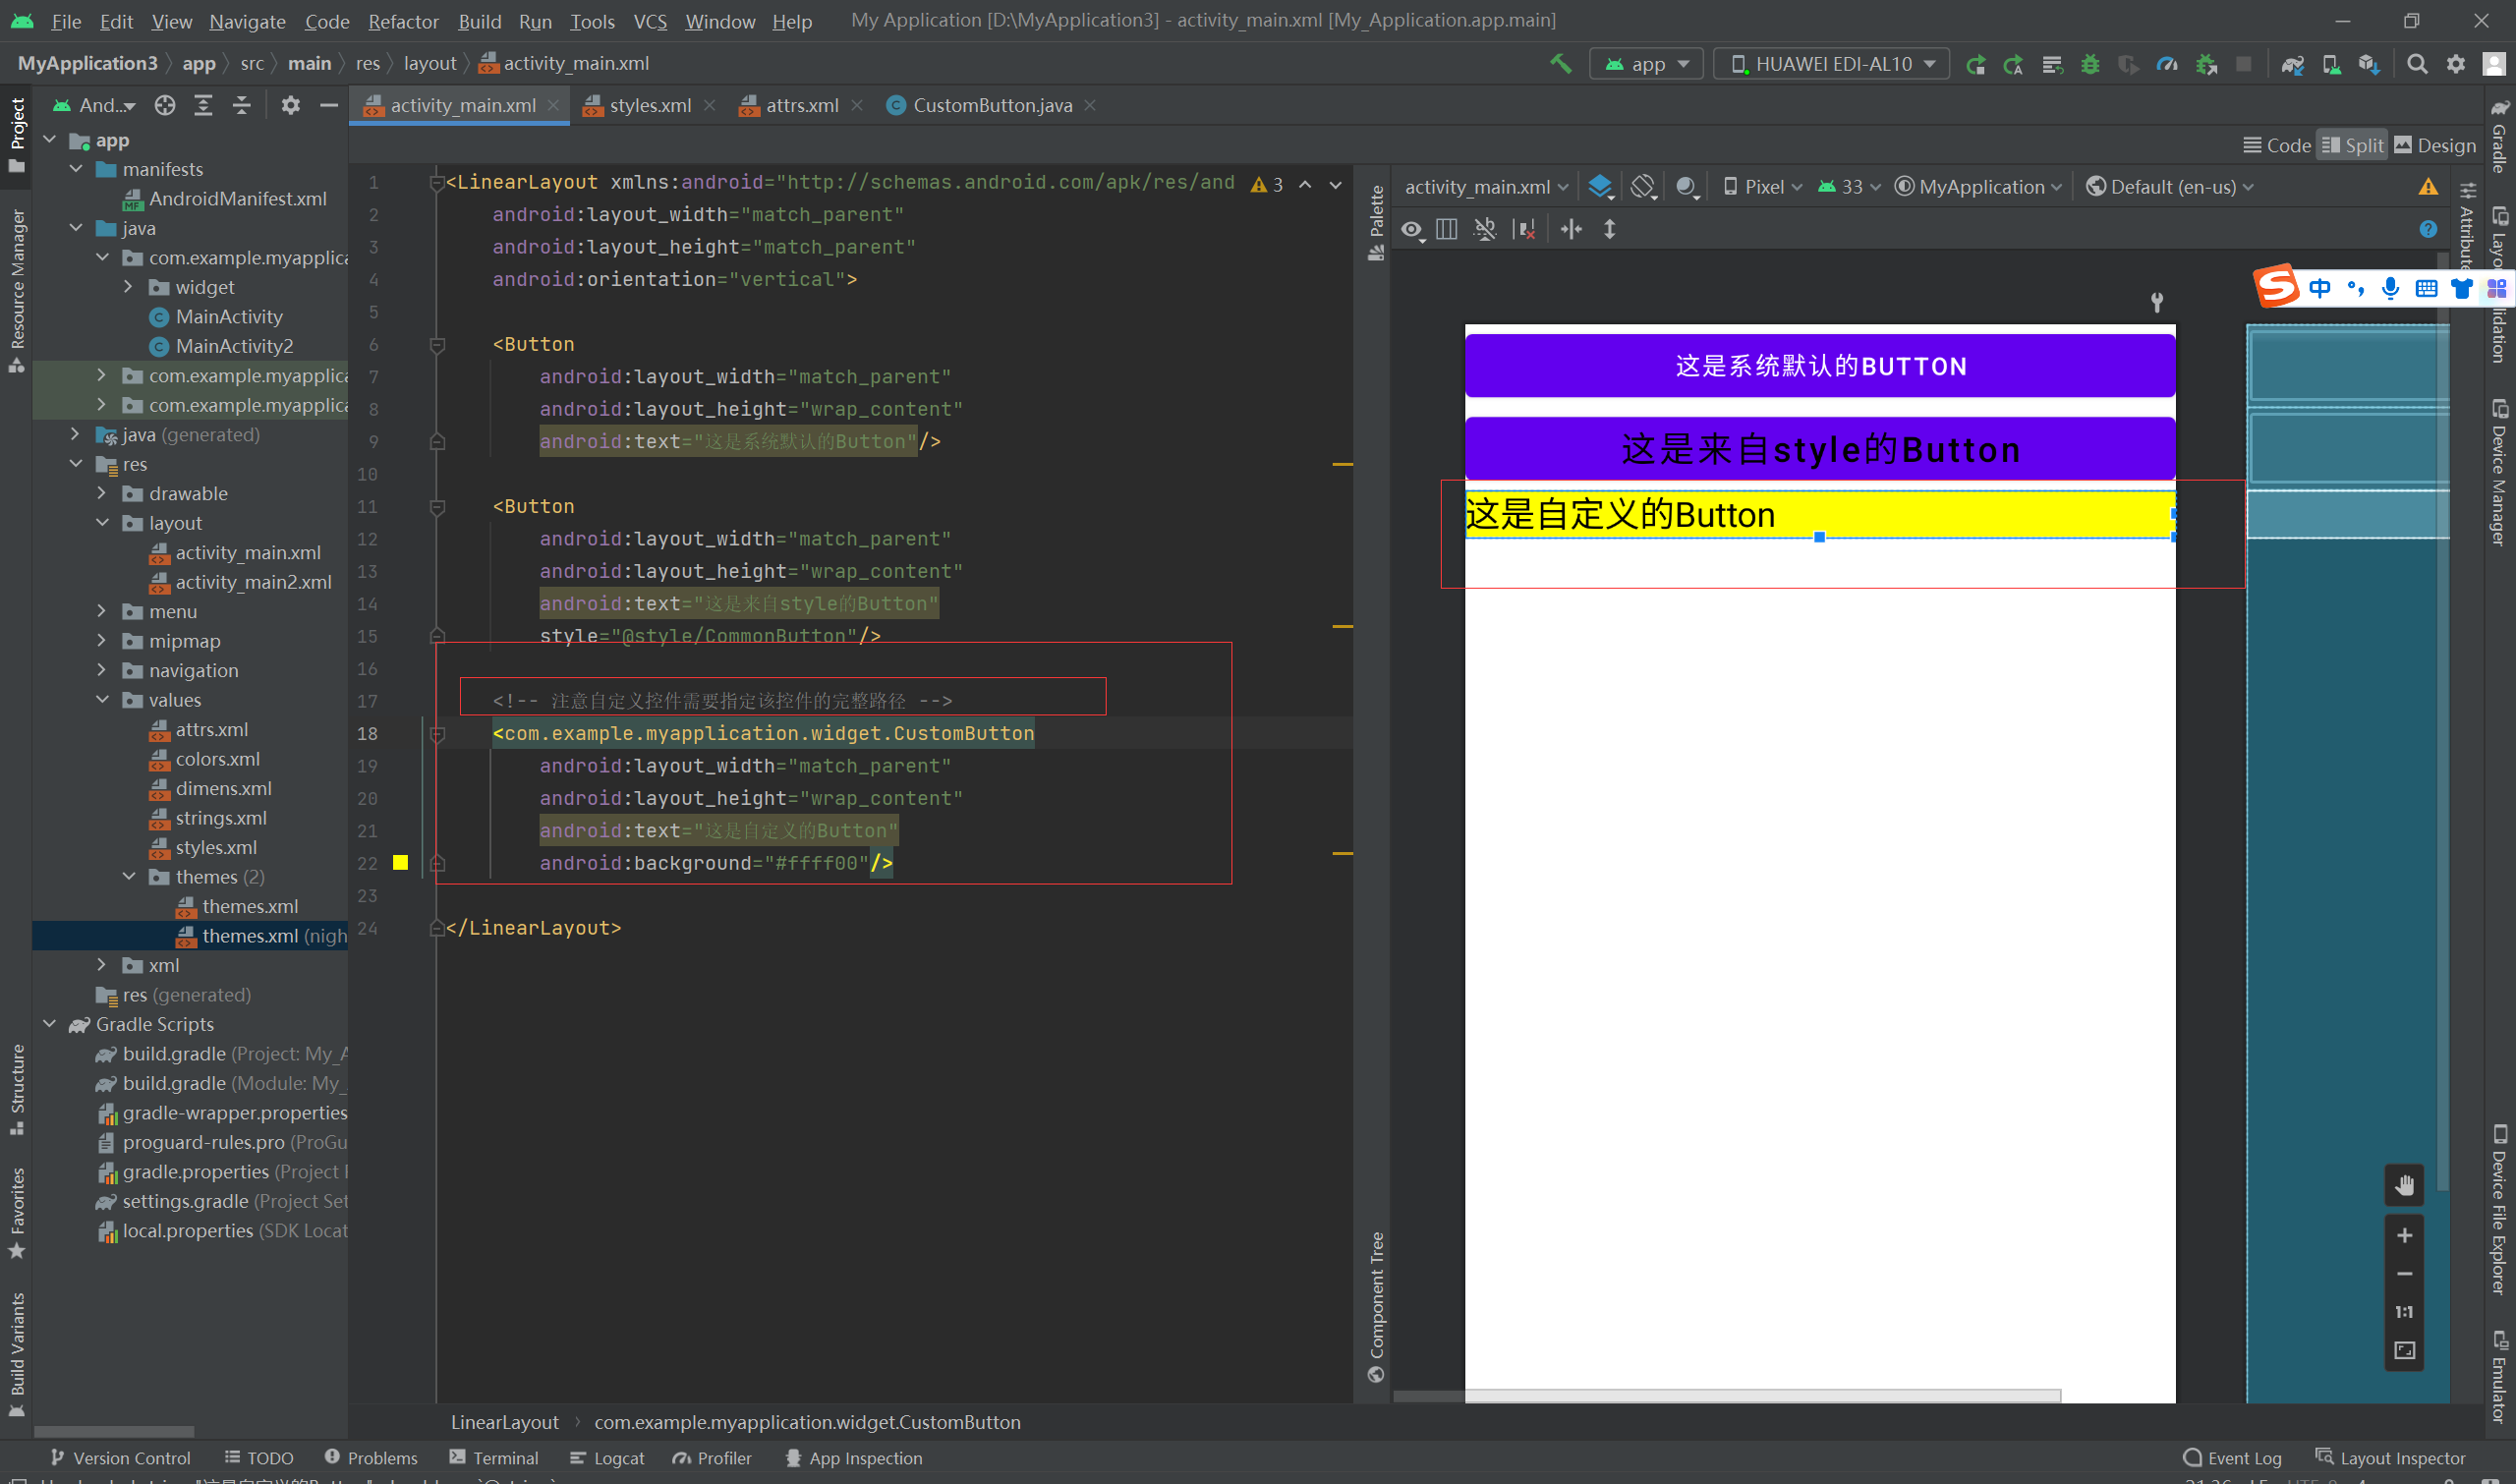
Task: Open design help question mark icon
Action: click(x=2428, y=230)
